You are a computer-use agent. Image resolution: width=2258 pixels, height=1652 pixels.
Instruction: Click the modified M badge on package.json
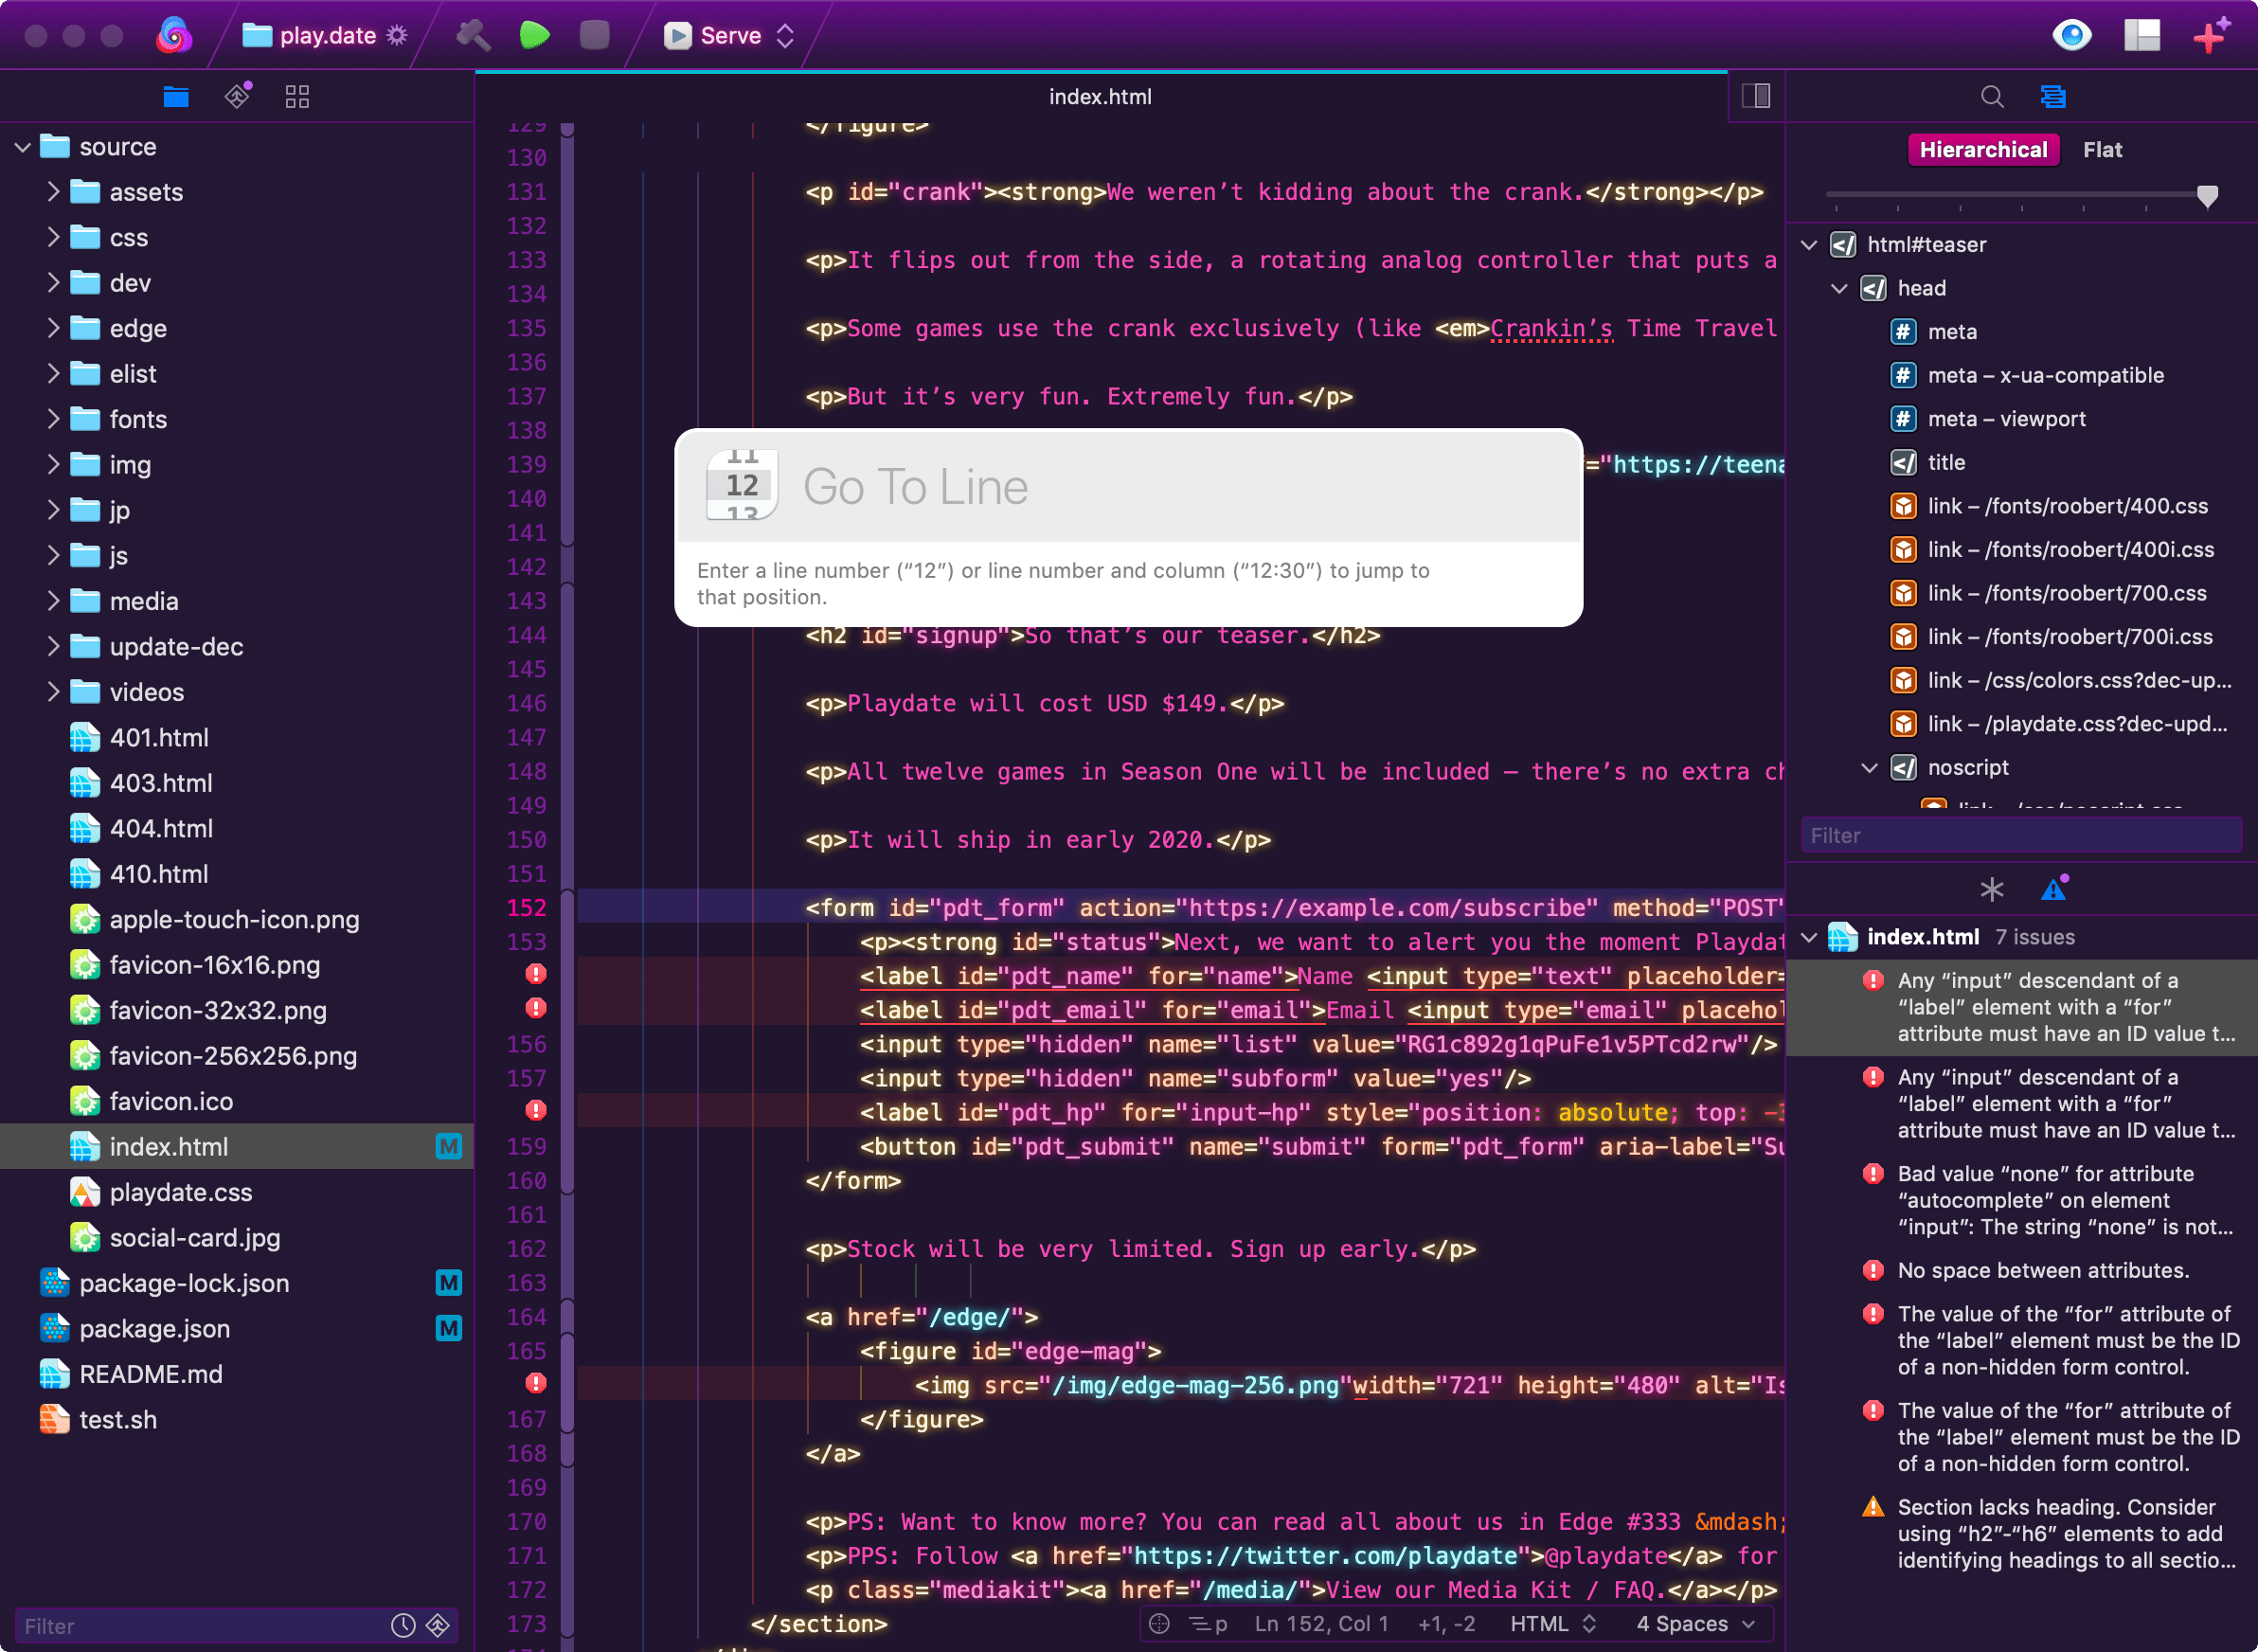(449, 1329)
